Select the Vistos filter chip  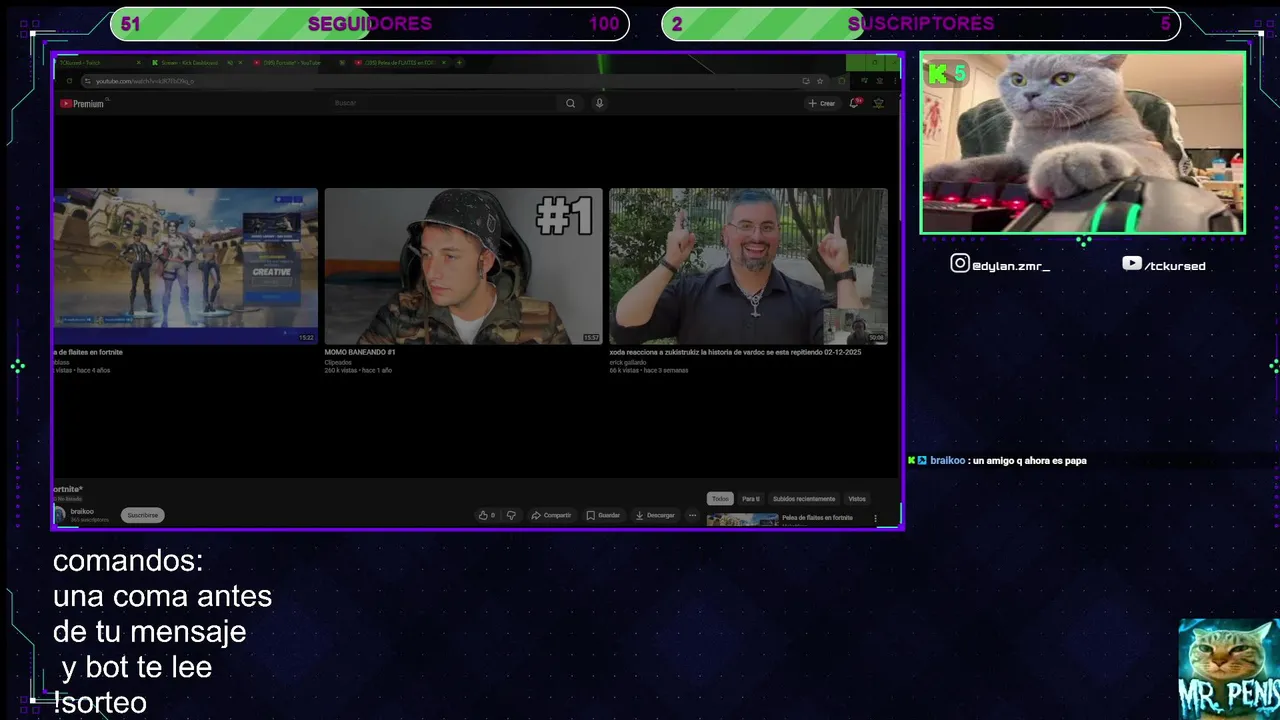(x=857, y=498)
